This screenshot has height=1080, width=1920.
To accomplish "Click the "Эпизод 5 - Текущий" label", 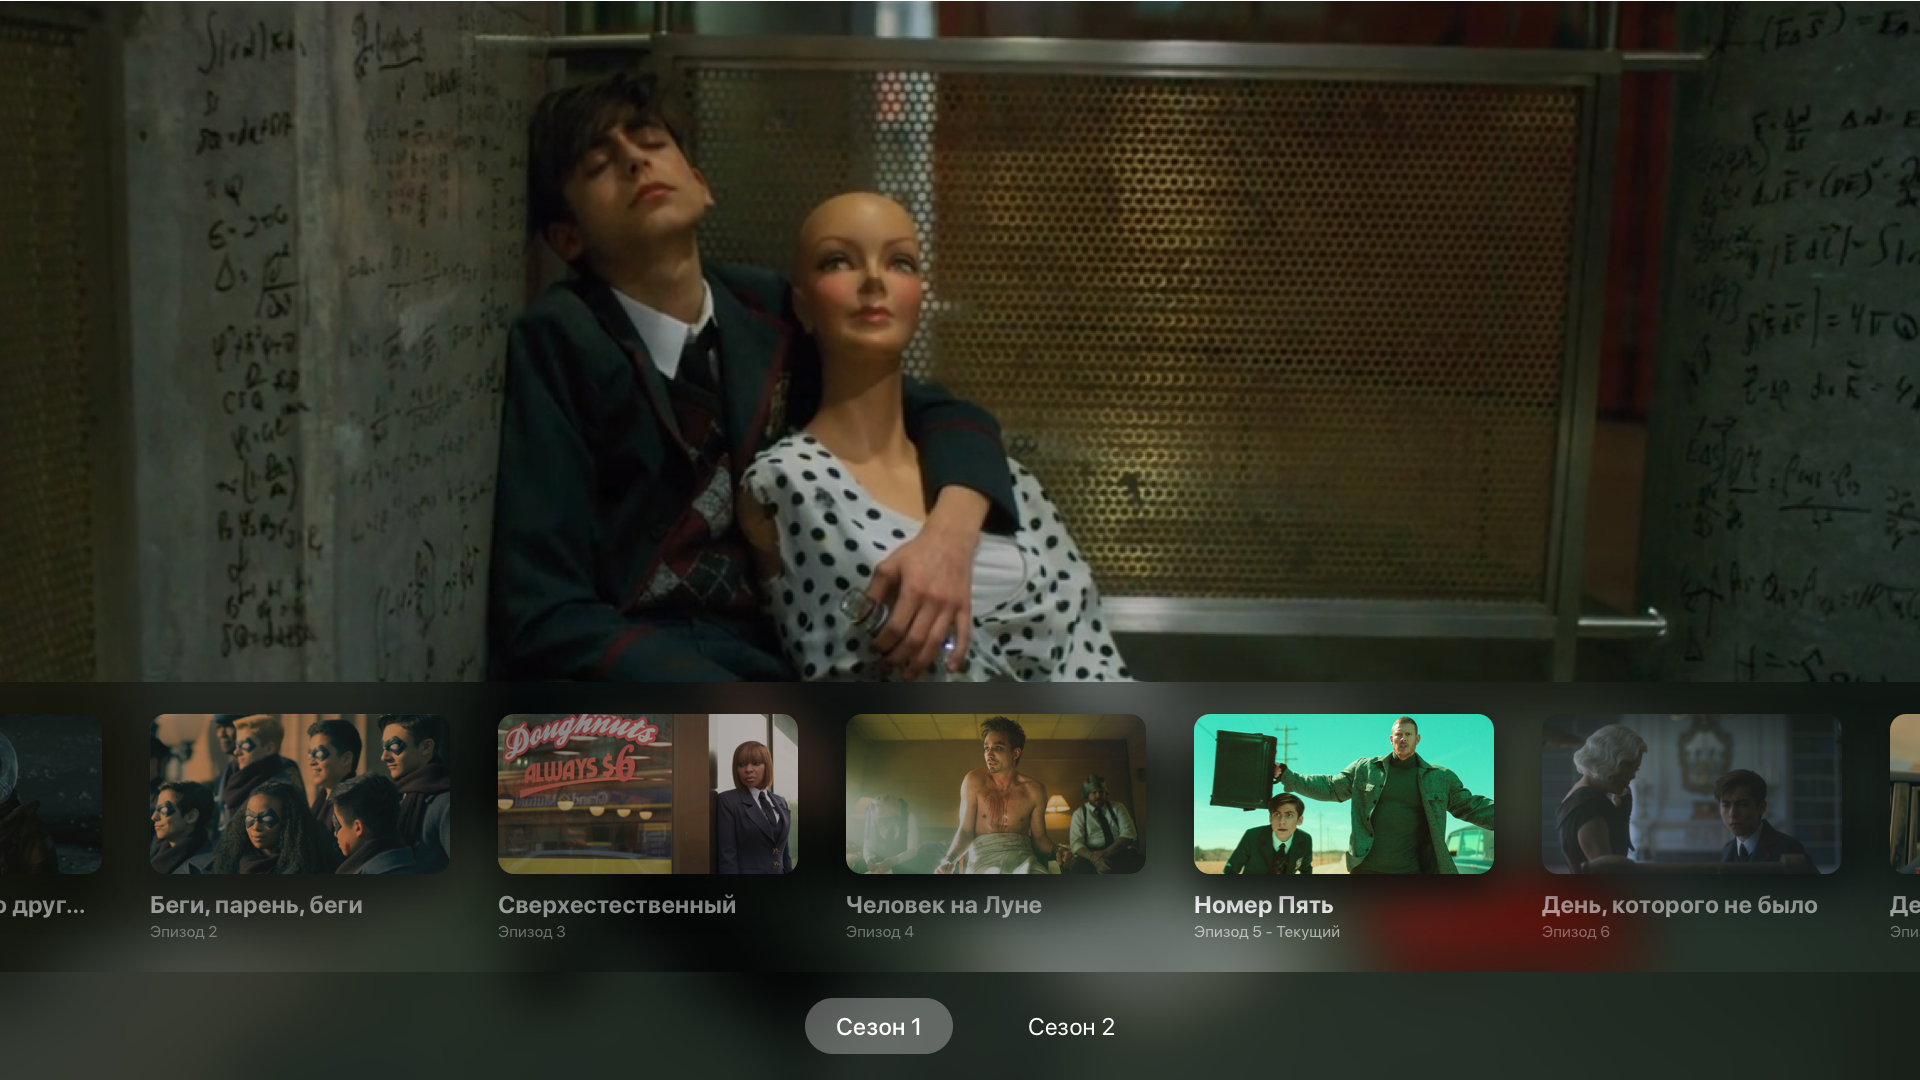I will [x=1266, y=932].
